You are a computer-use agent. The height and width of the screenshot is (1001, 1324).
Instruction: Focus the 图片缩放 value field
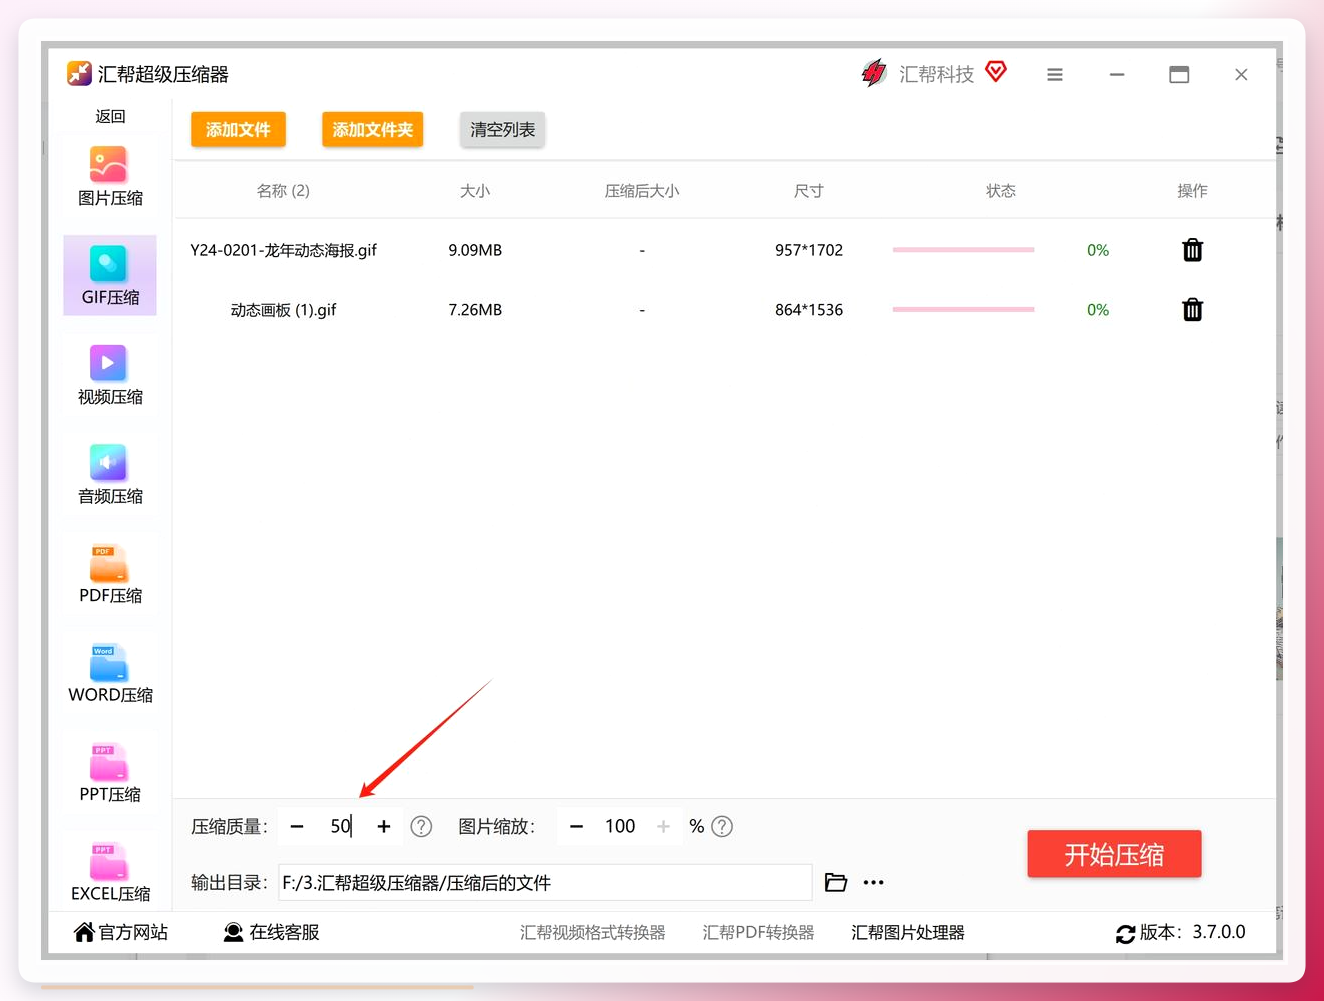[x=620, y=826]
